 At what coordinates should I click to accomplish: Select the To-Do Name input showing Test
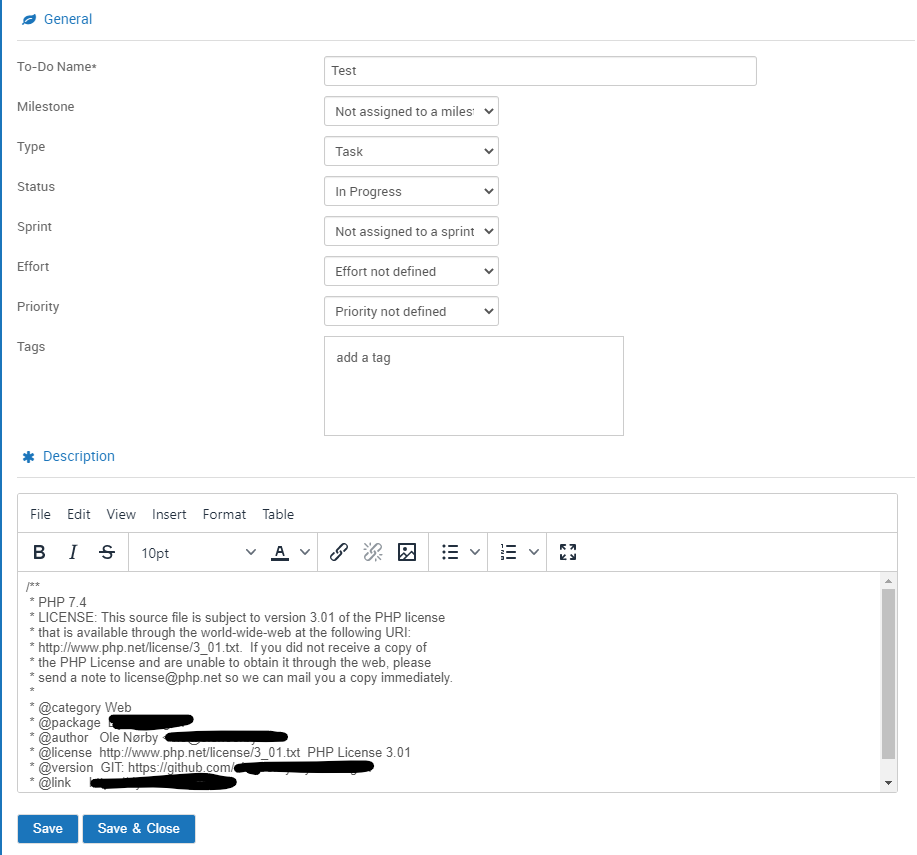point(539,71)
